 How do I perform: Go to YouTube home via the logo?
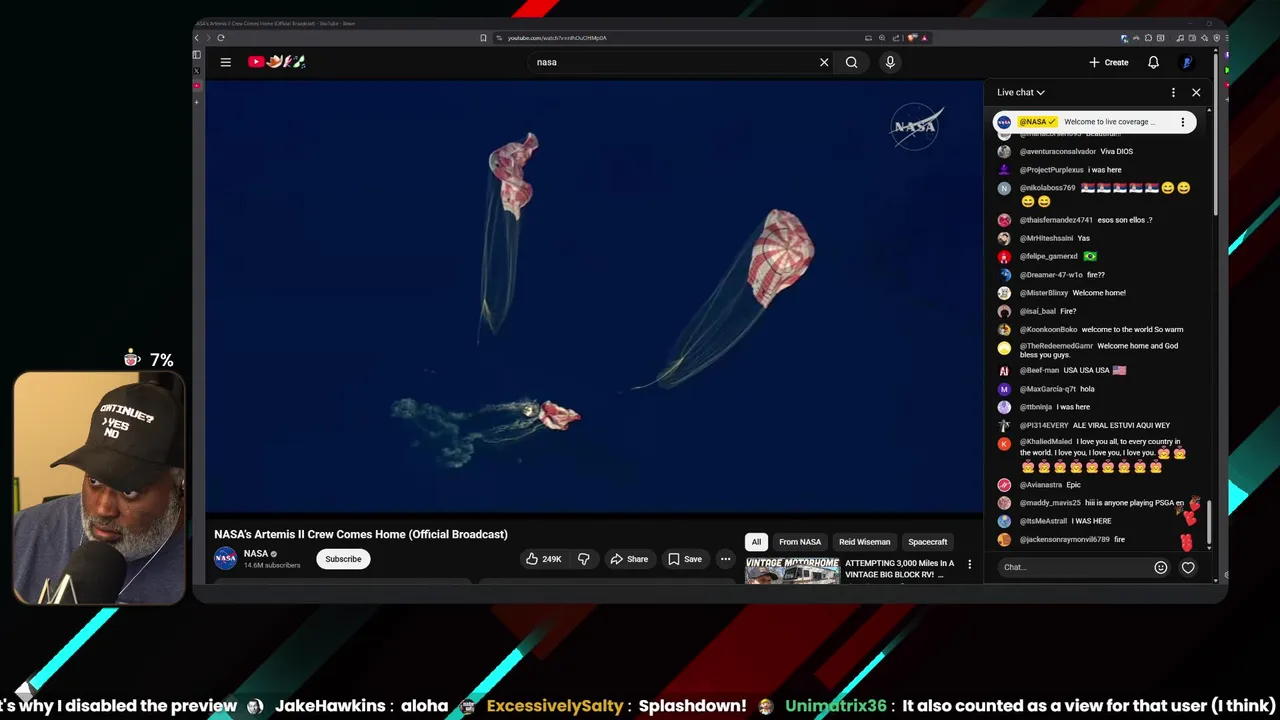276,62
